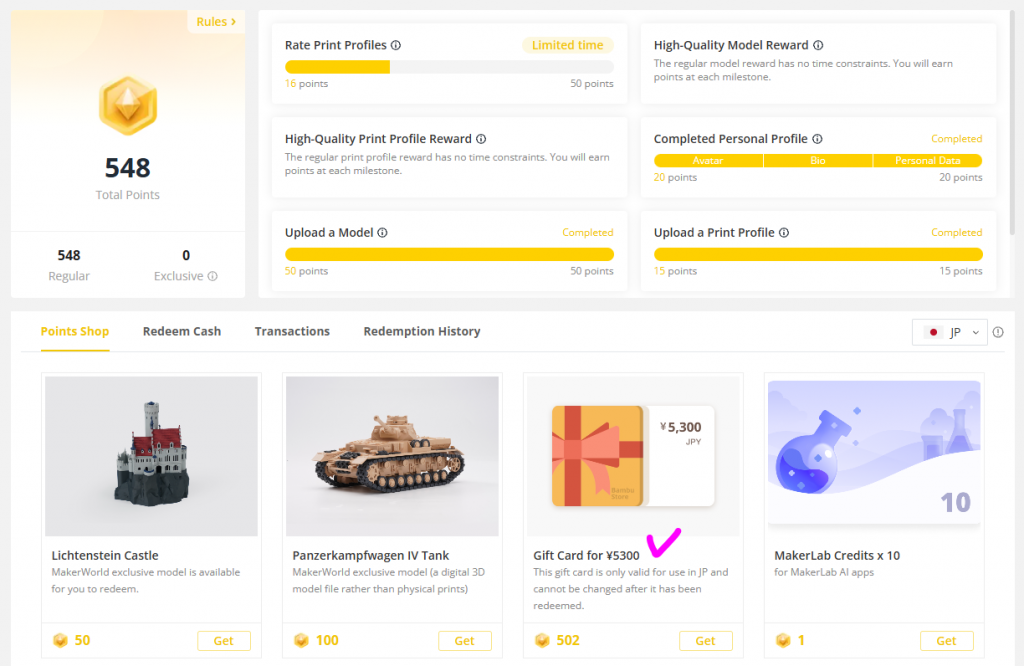This screenshot has width=1024, height=666.
Task: Click the Panzerkampfwagen IV Tank thumbnail
Action: [392, 456]
